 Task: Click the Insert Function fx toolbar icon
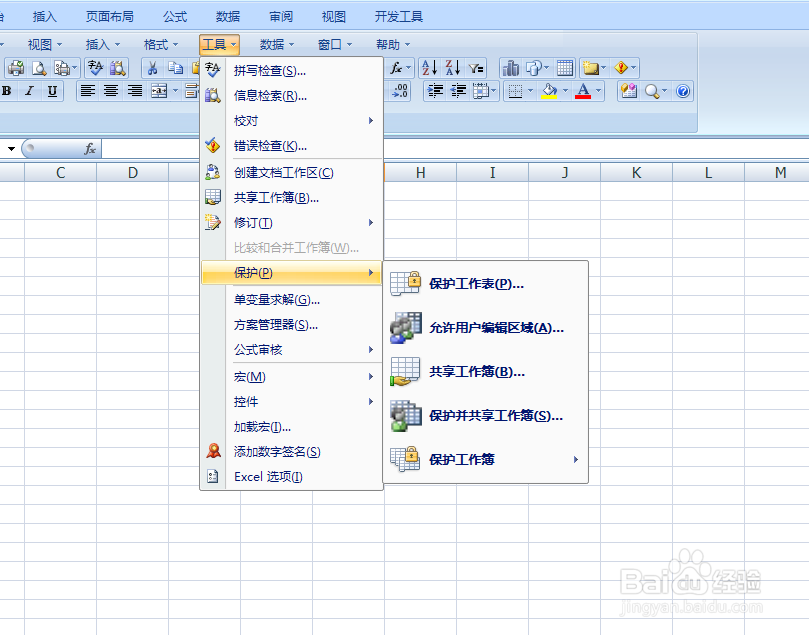tap(396, 68)
